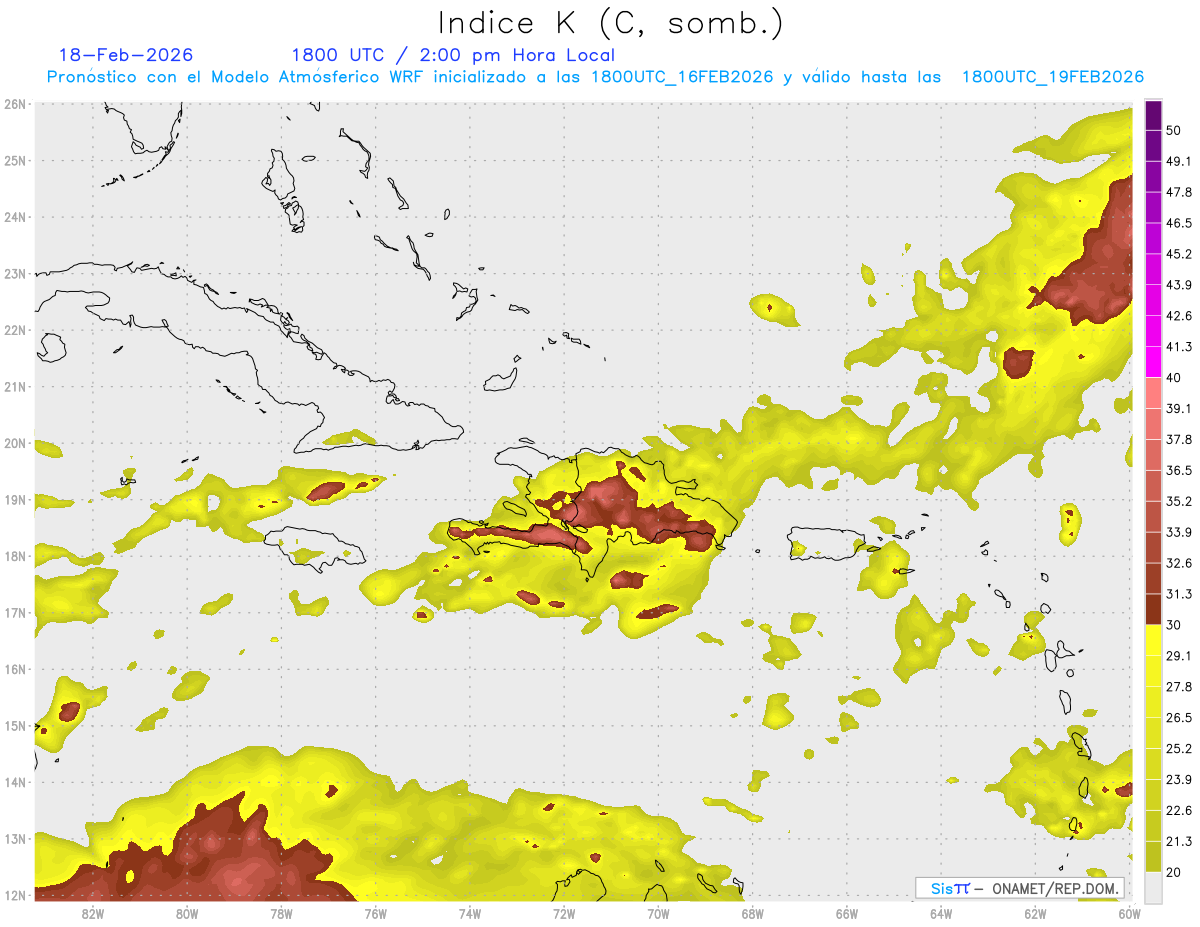
Task: Click the 64W longitude label
Action: (941, 913)
